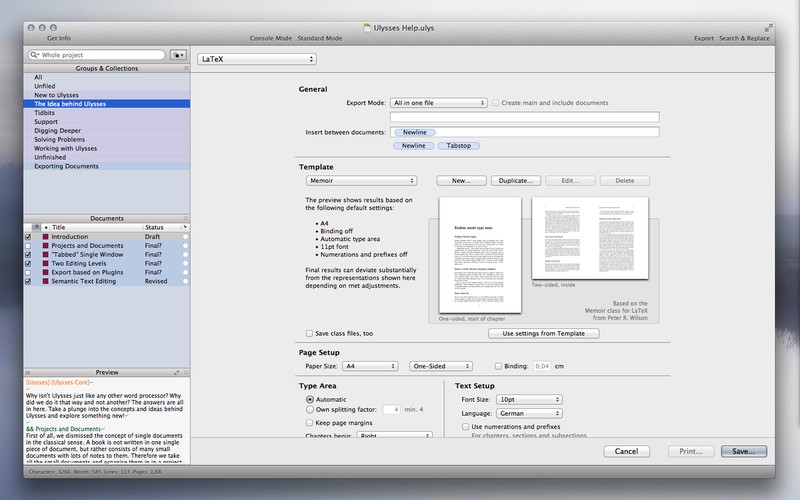Open the Export Mode dropdown
This screenshot has width=800, height=500.
pyautogui.click(x=439, y=102)
